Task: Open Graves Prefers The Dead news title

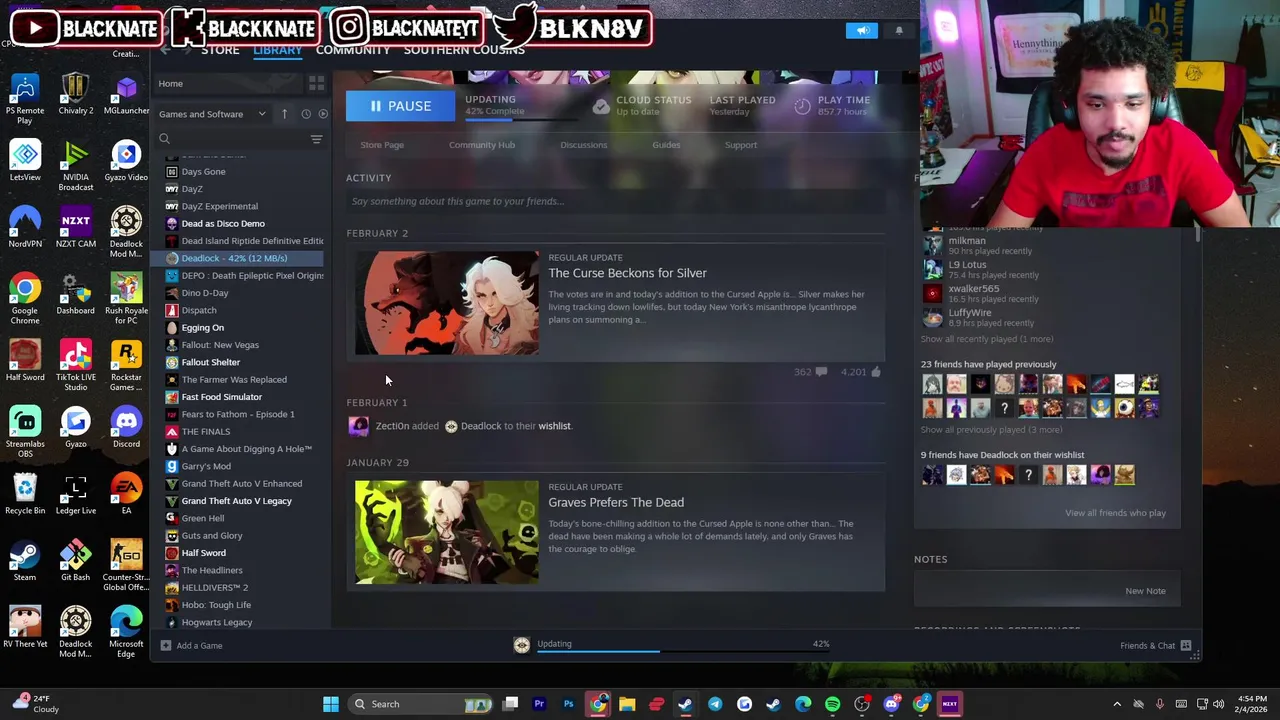Action: [616, 502]
